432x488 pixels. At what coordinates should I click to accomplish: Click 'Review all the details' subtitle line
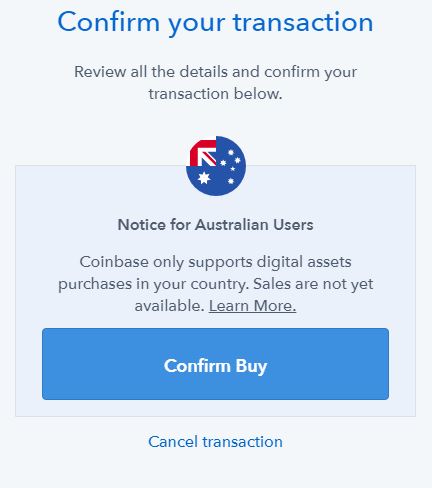pos(215,72)
